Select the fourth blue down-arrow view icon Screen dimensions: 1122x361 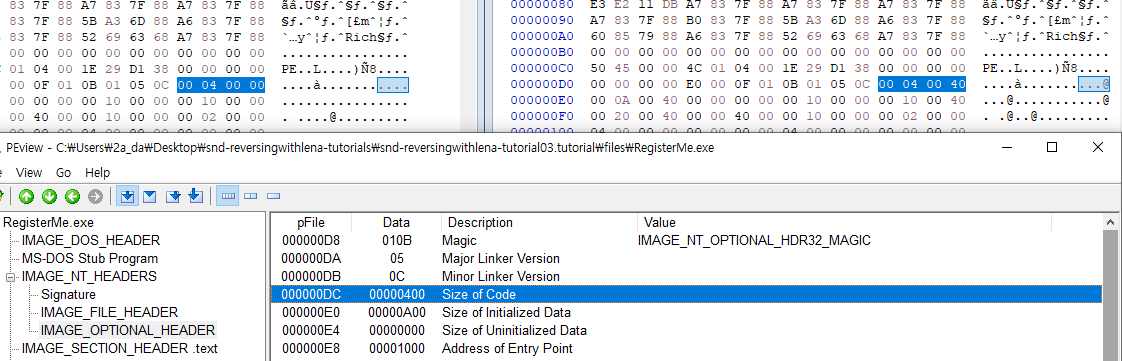(196, 196)
